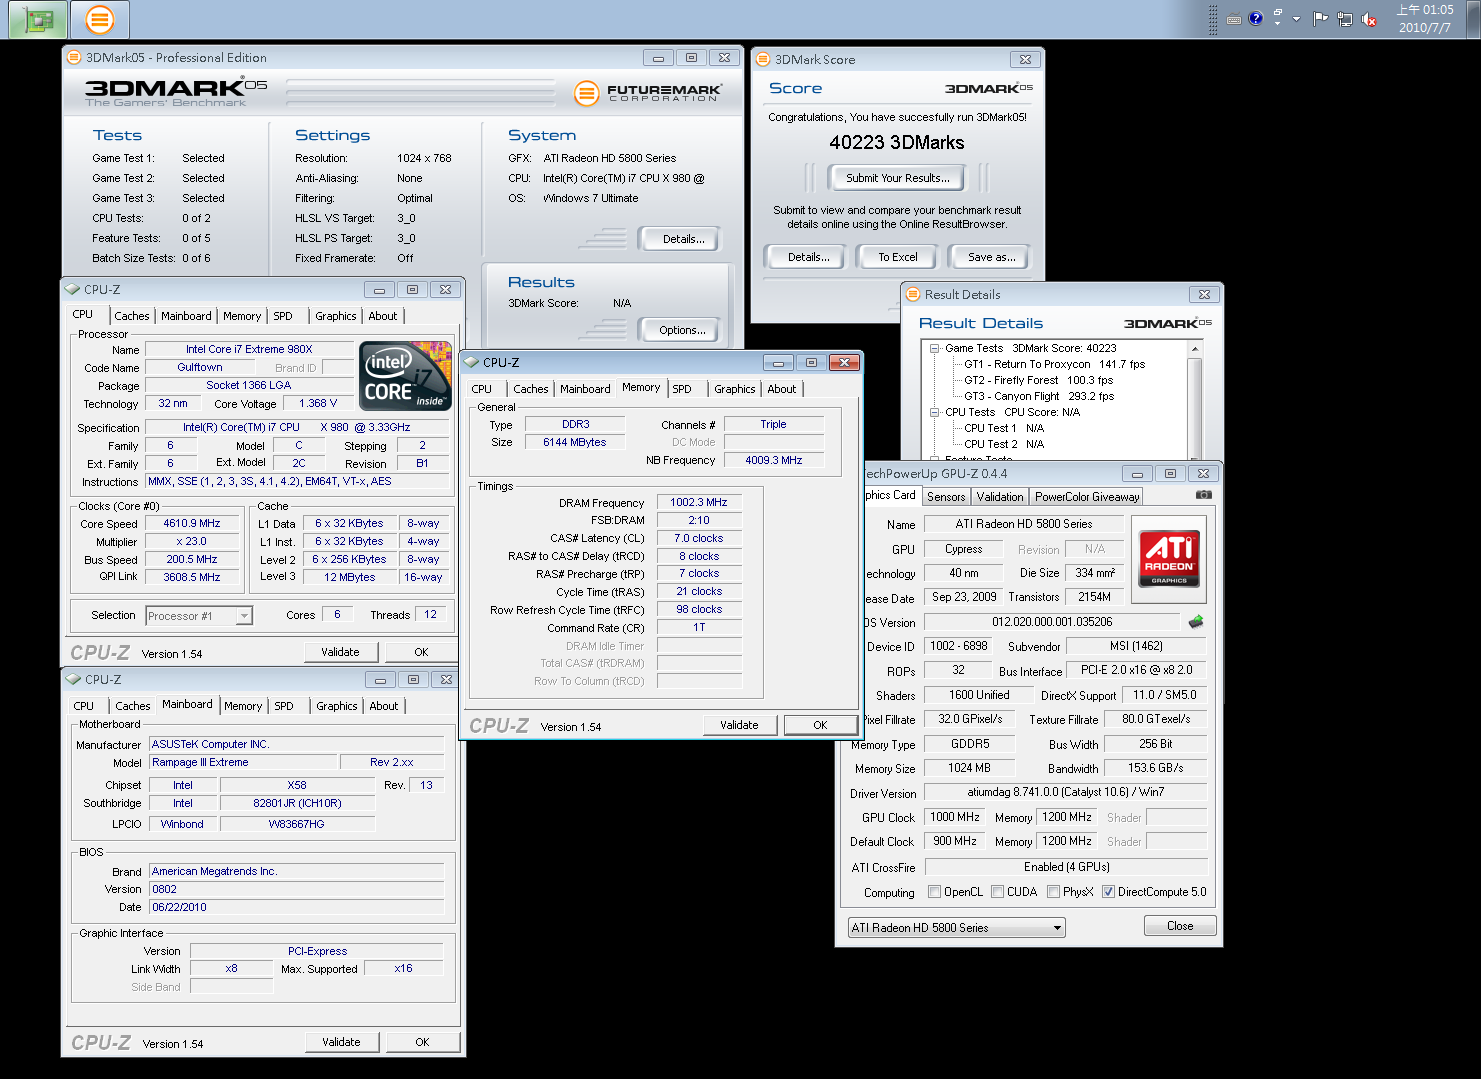Click the muted volume speaker icon
This screenshot has height=1079, width=1481.
click(1369, 19)
